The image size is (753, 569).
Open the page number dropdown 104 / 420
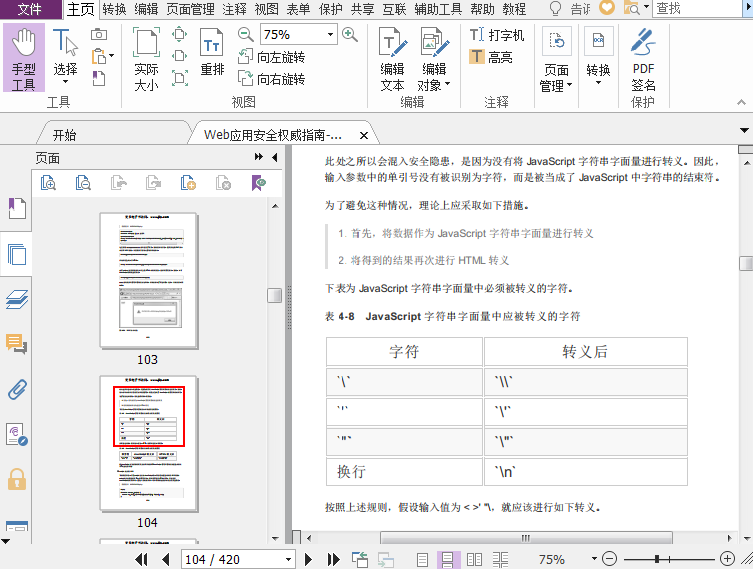coord(288,559)
